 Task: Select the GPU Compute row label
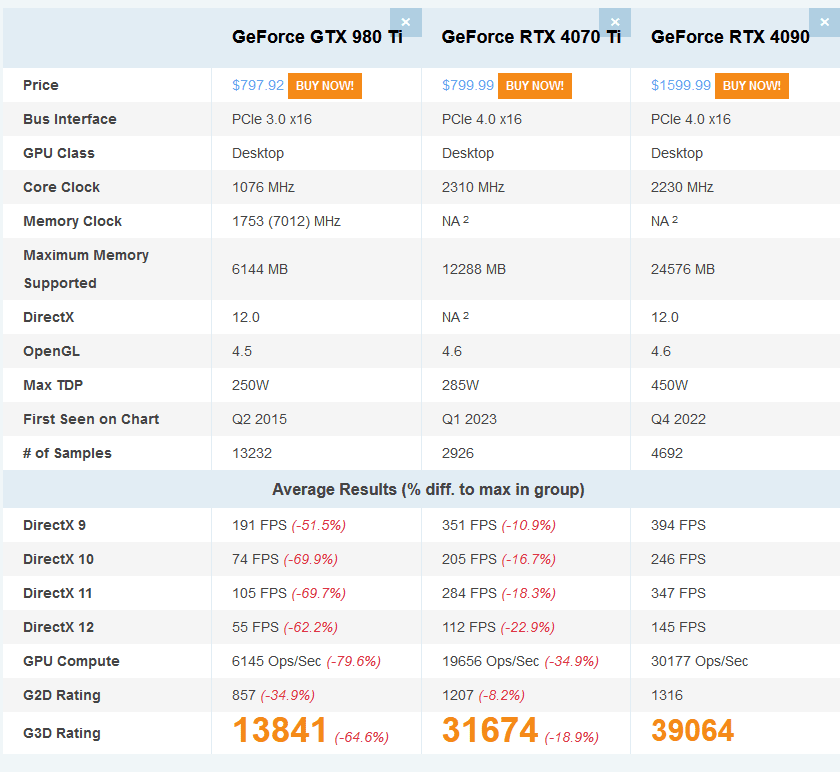[x=71, y=661]
